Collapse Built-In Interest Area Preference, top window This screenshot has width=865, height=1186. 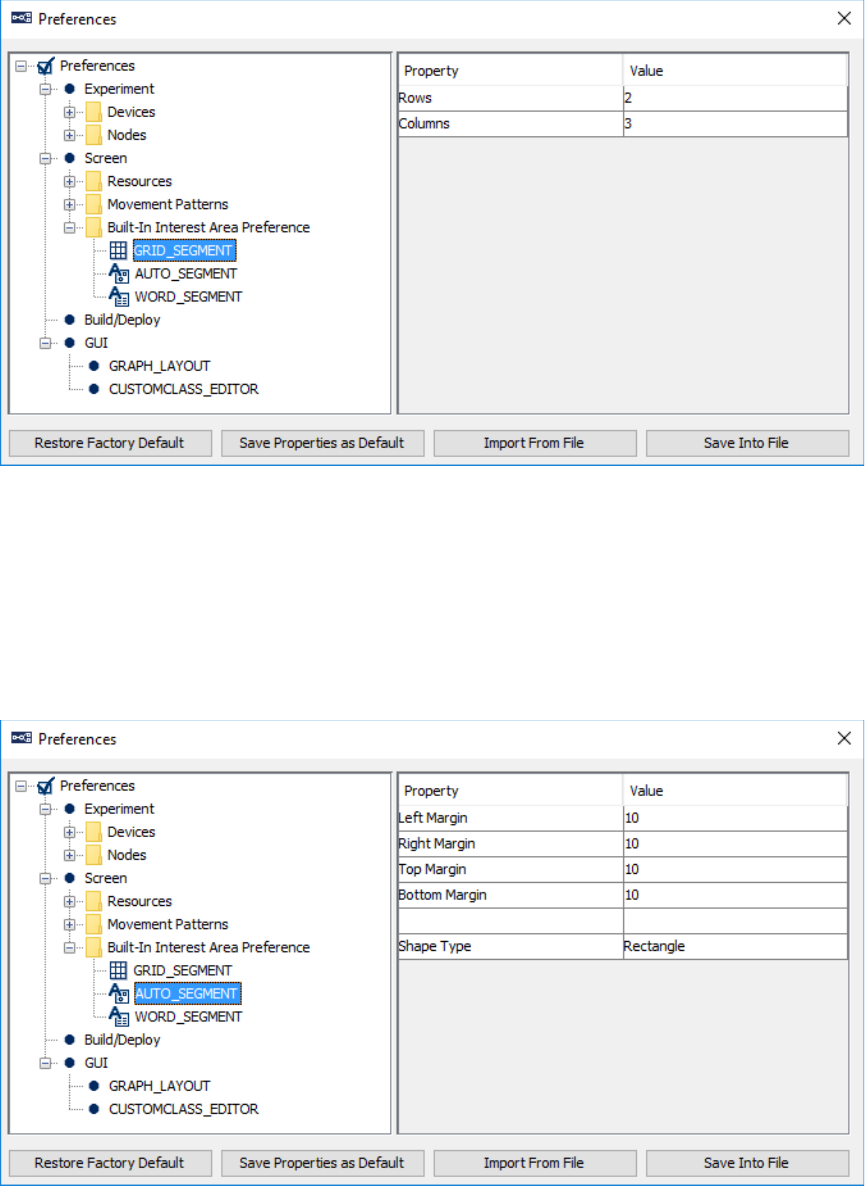coord(70,228)
